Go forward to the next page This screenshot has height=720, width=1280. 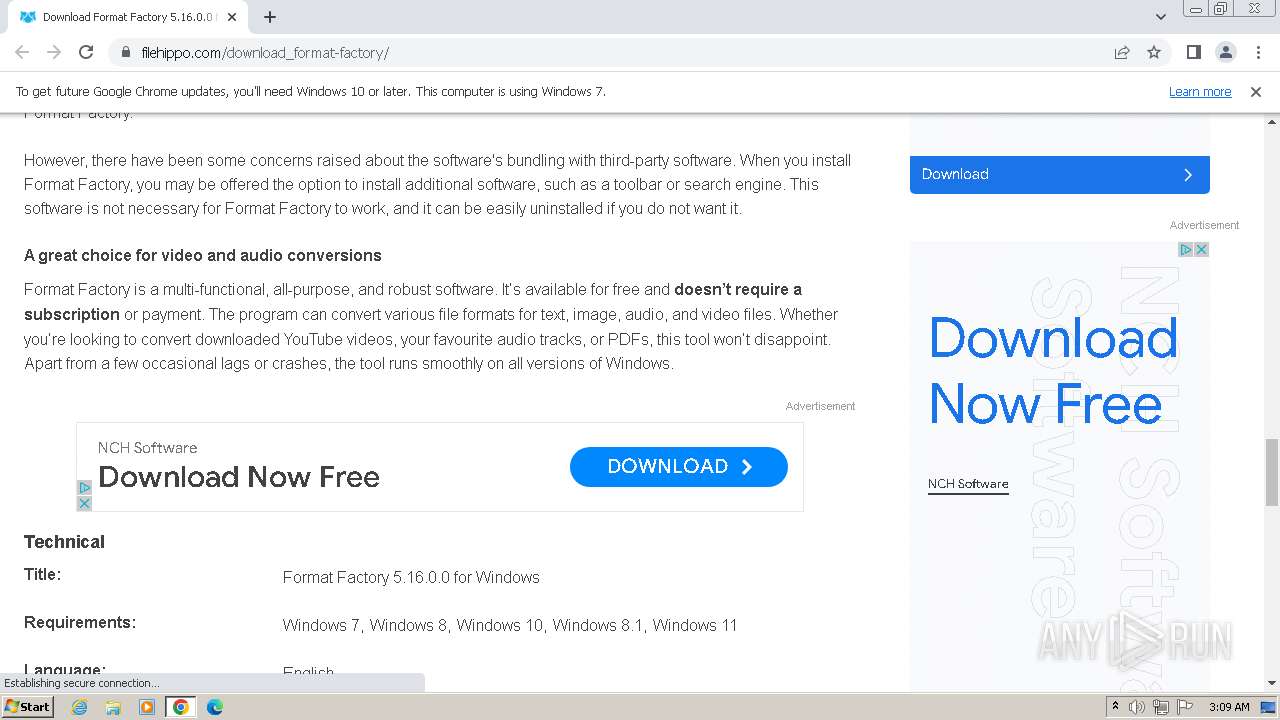point(54,52)
